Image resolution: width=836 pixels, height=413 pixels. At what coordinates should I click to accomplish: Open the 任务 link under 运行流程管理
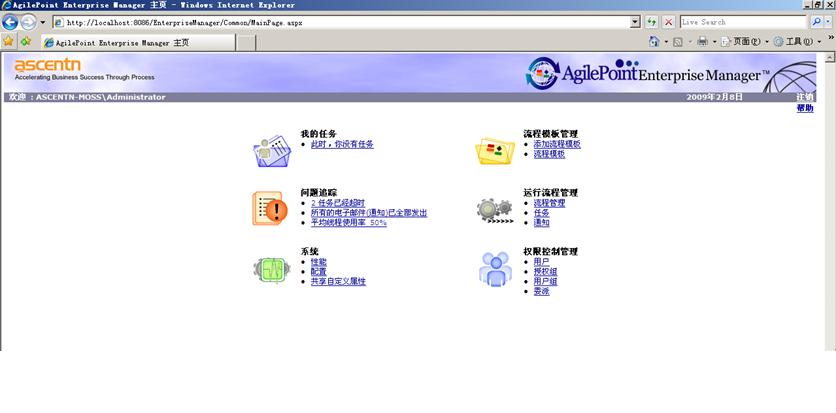(x=541, y=213)
